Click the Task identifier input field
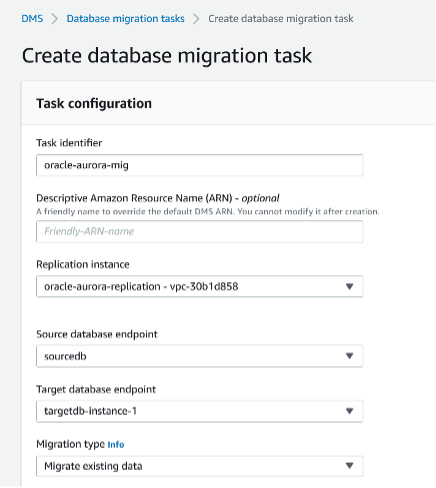This screenshot has width=436, height=488. point(199,165)
